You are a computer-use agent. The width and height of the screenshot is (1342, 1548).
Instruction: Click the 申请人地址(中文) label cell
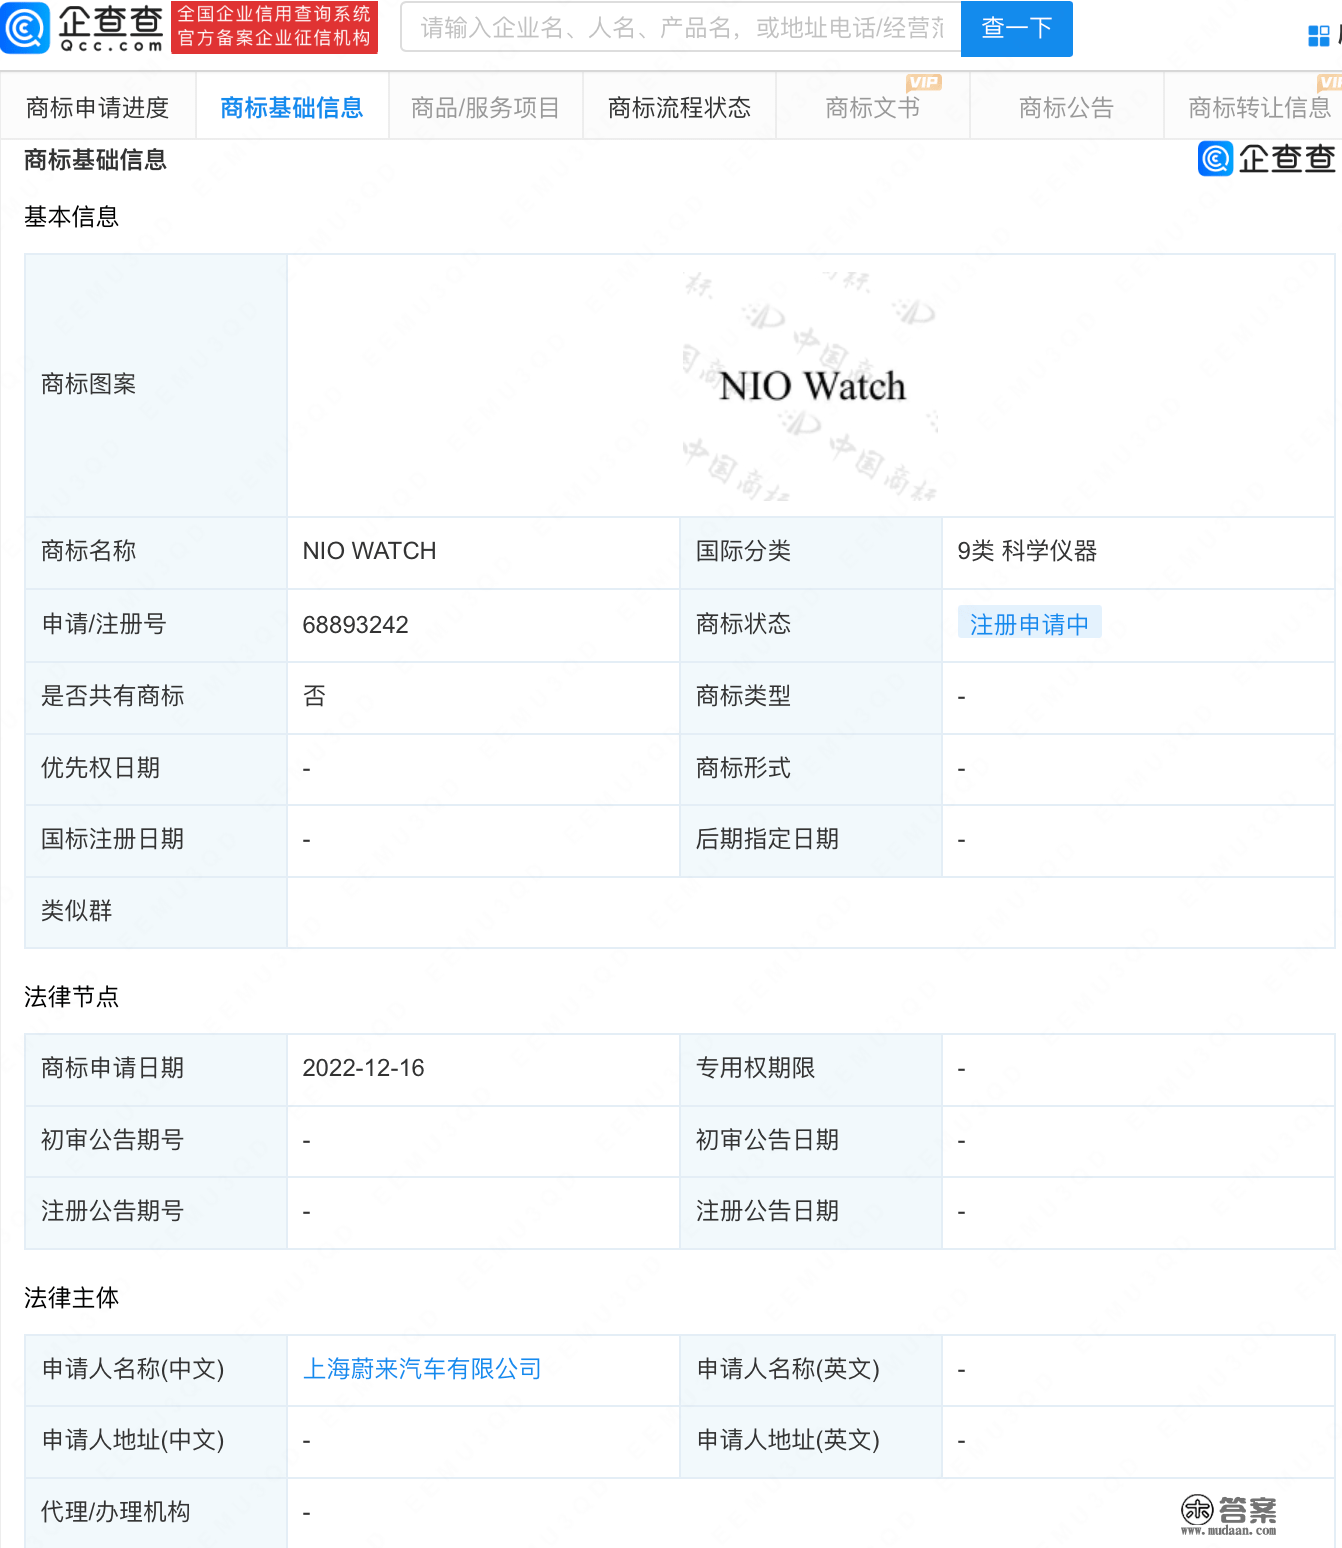point(156,1441)
